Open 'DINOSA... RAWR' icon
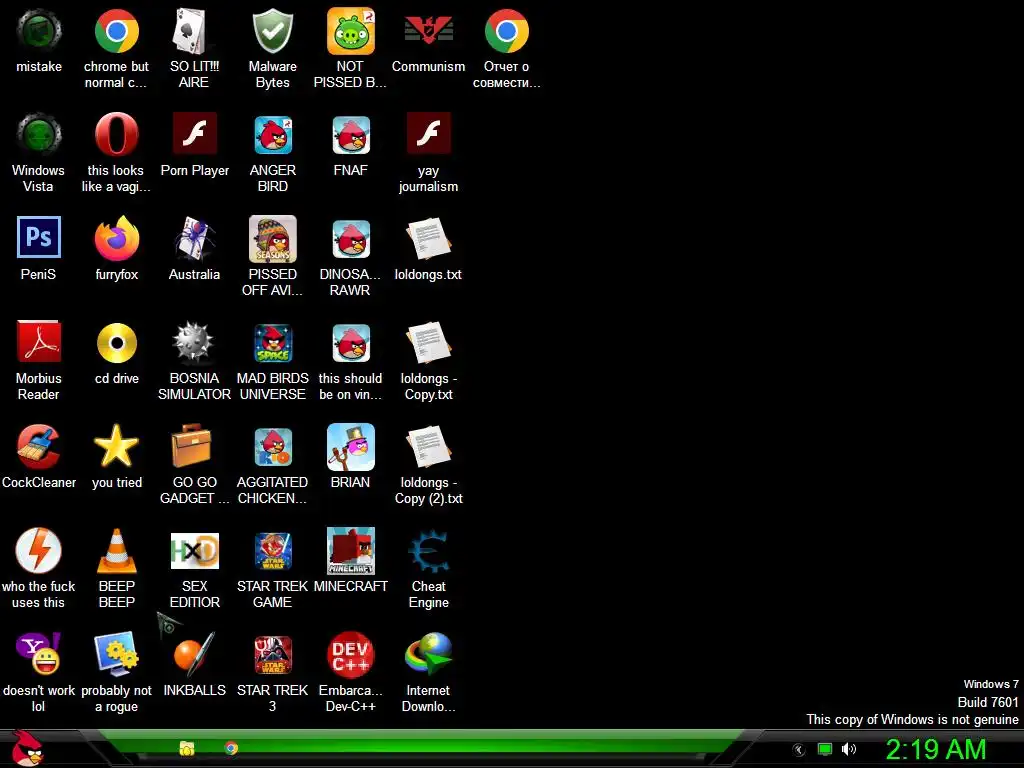This screenshot has width=1024, height=768. 351,239
